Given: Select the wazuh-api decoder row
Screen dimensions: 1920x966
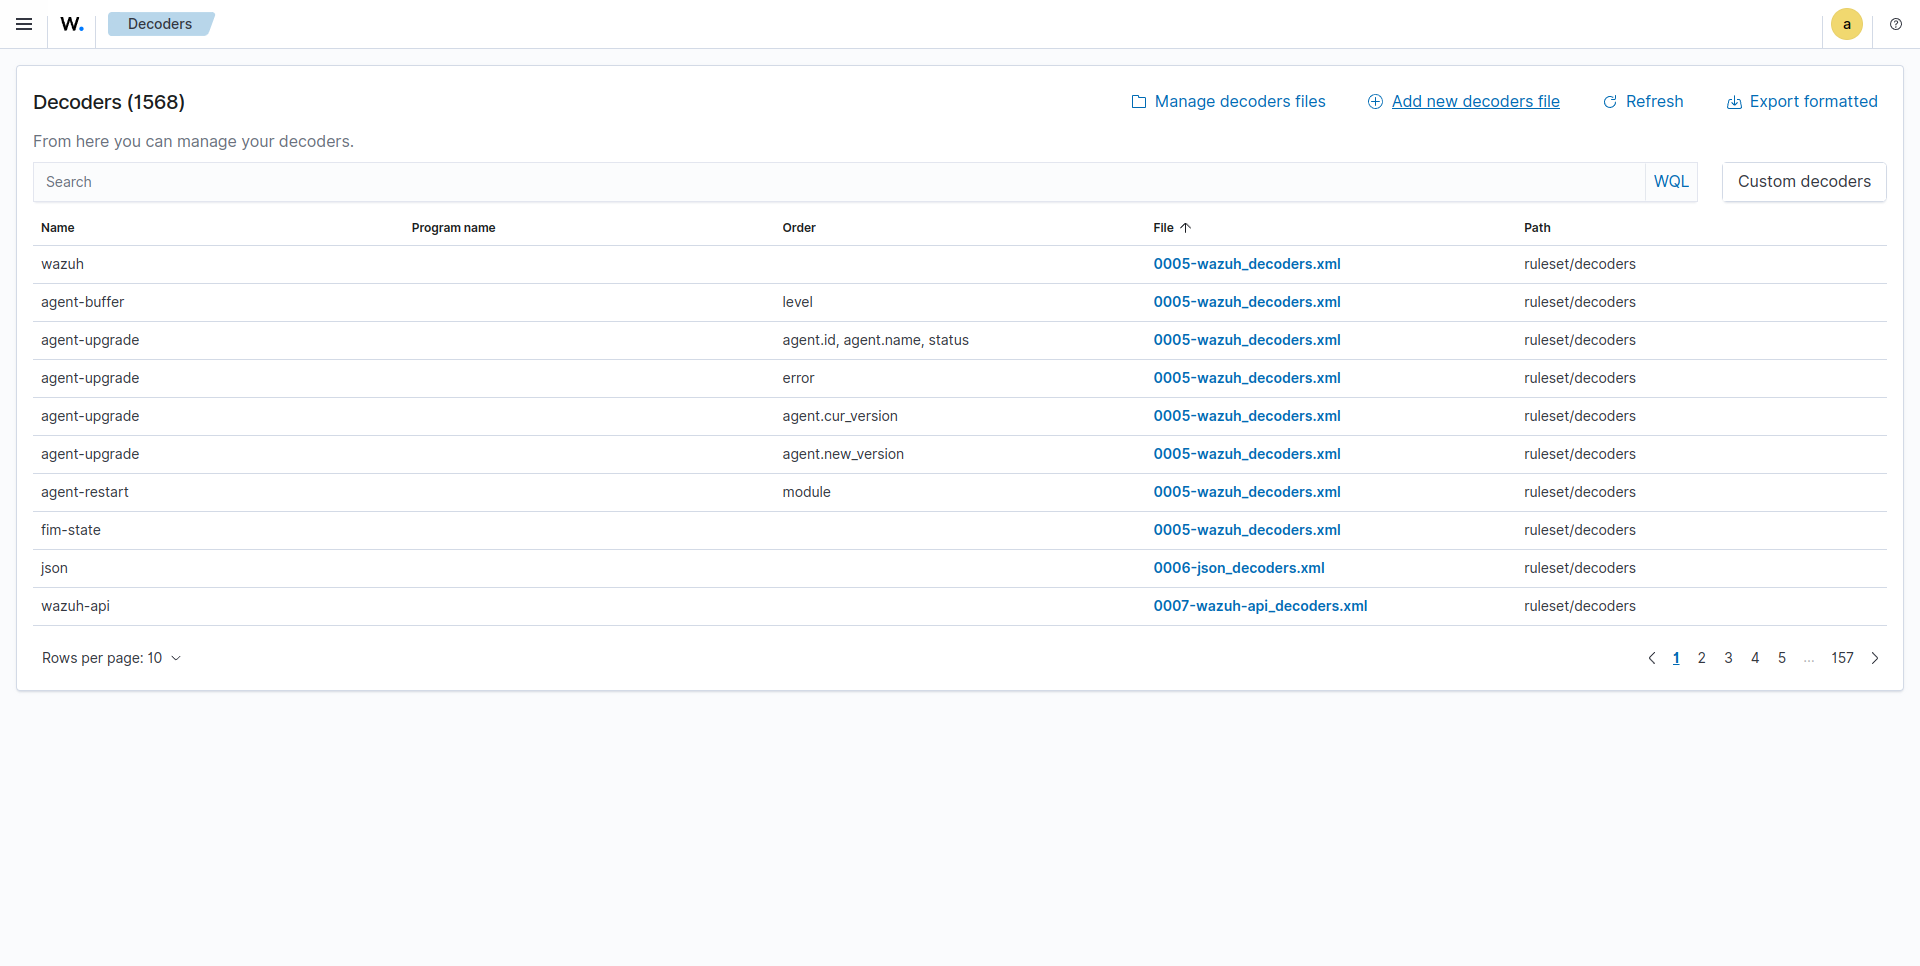Looking at the screenshot, I should (x=960, y=606).
